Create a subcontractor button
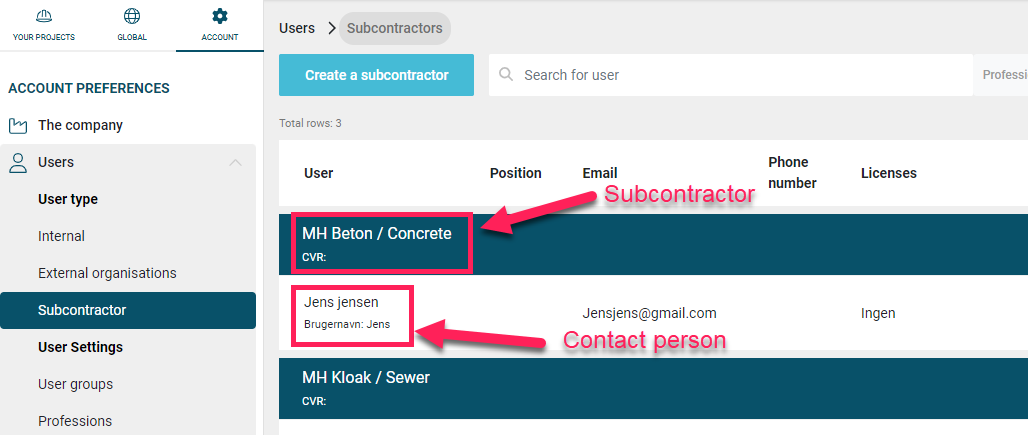The image size is (1028, 435). (376, 75)
